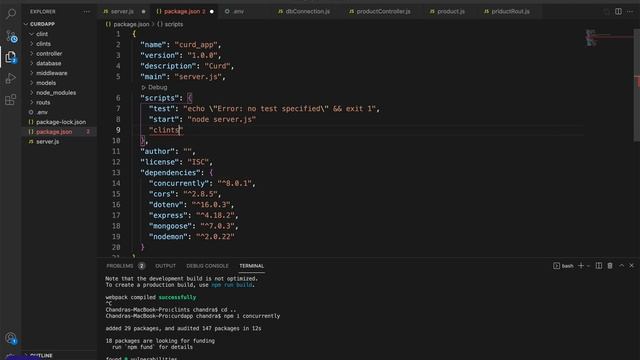640x360 pixels.
Task: Open server.js in explorer tree
Action: (x=59, y=142)
